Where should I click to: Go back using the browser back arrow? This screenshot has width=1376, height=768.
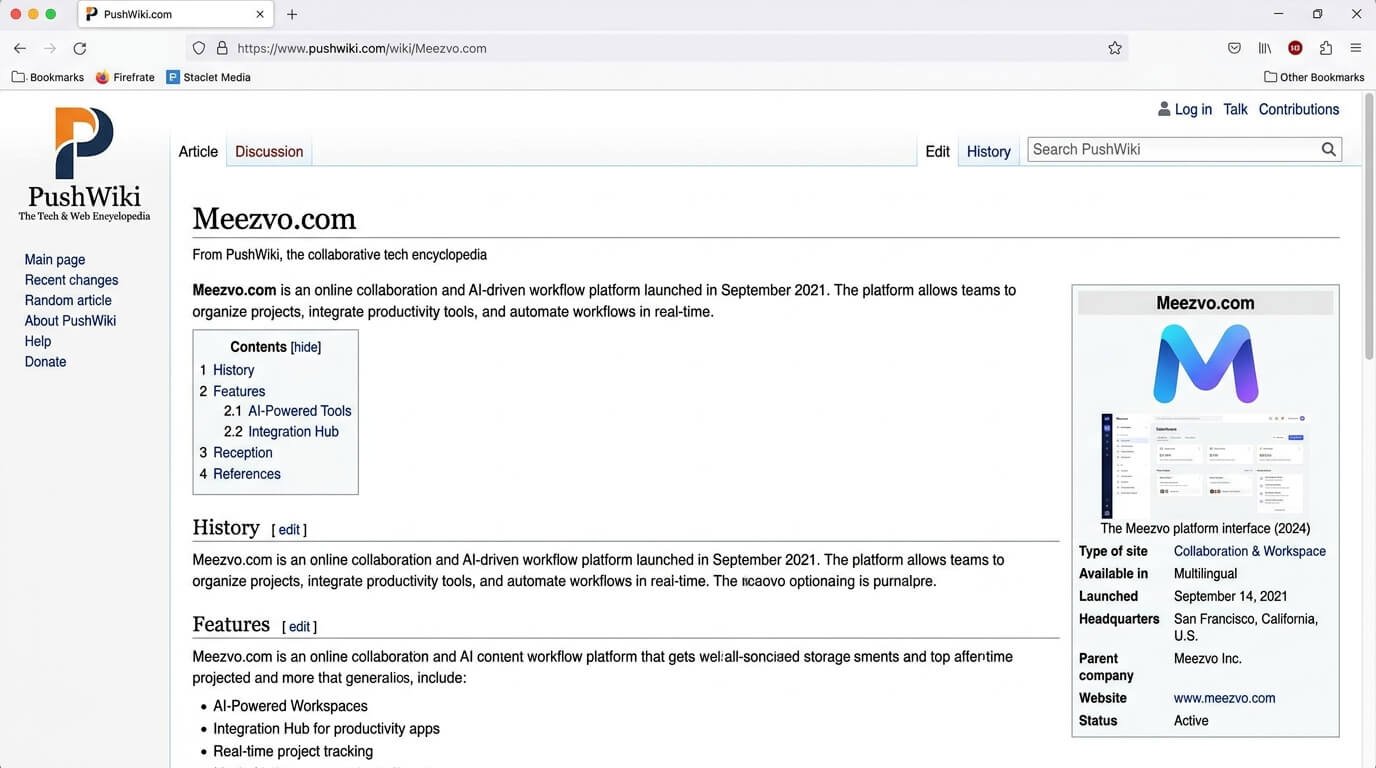pyautogui.click(x=20, y=48)
